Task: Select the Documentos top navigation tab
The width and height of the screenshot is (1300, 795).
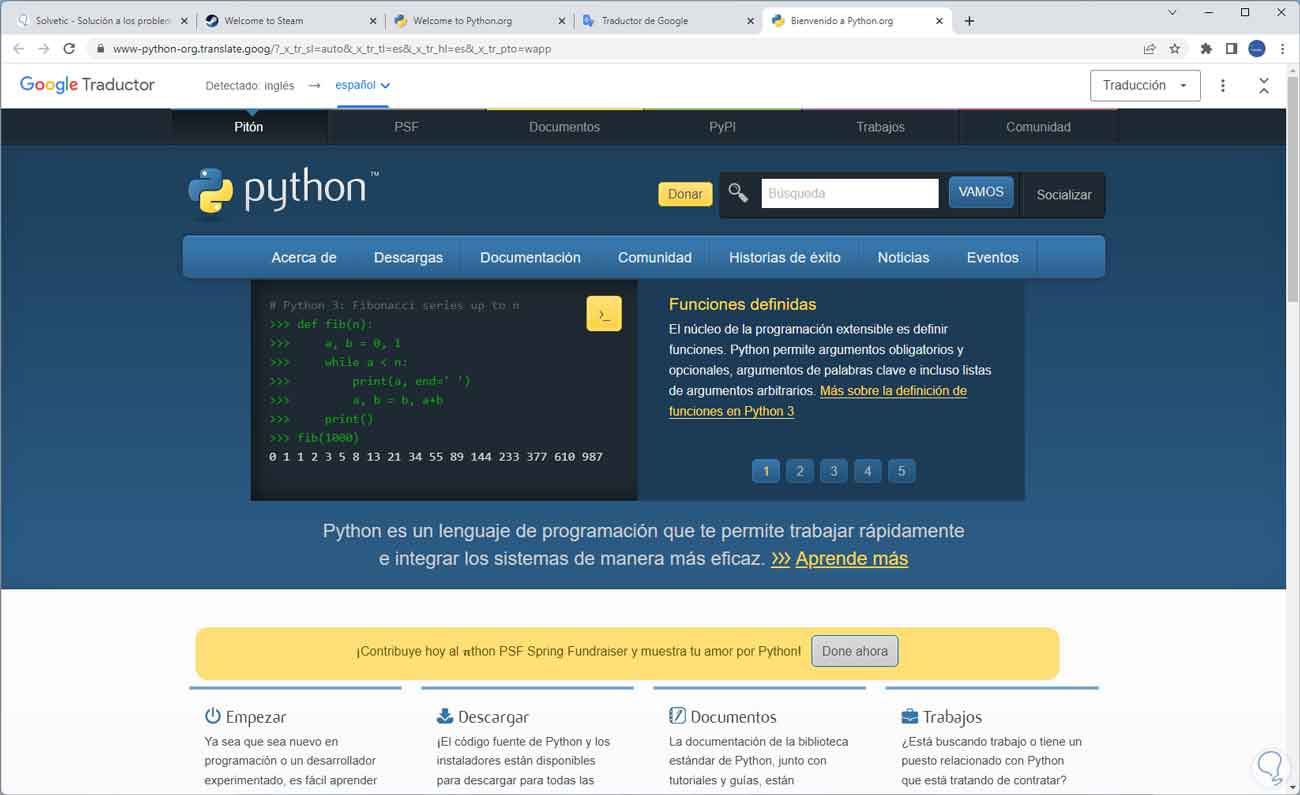Action: click(565, 127)
